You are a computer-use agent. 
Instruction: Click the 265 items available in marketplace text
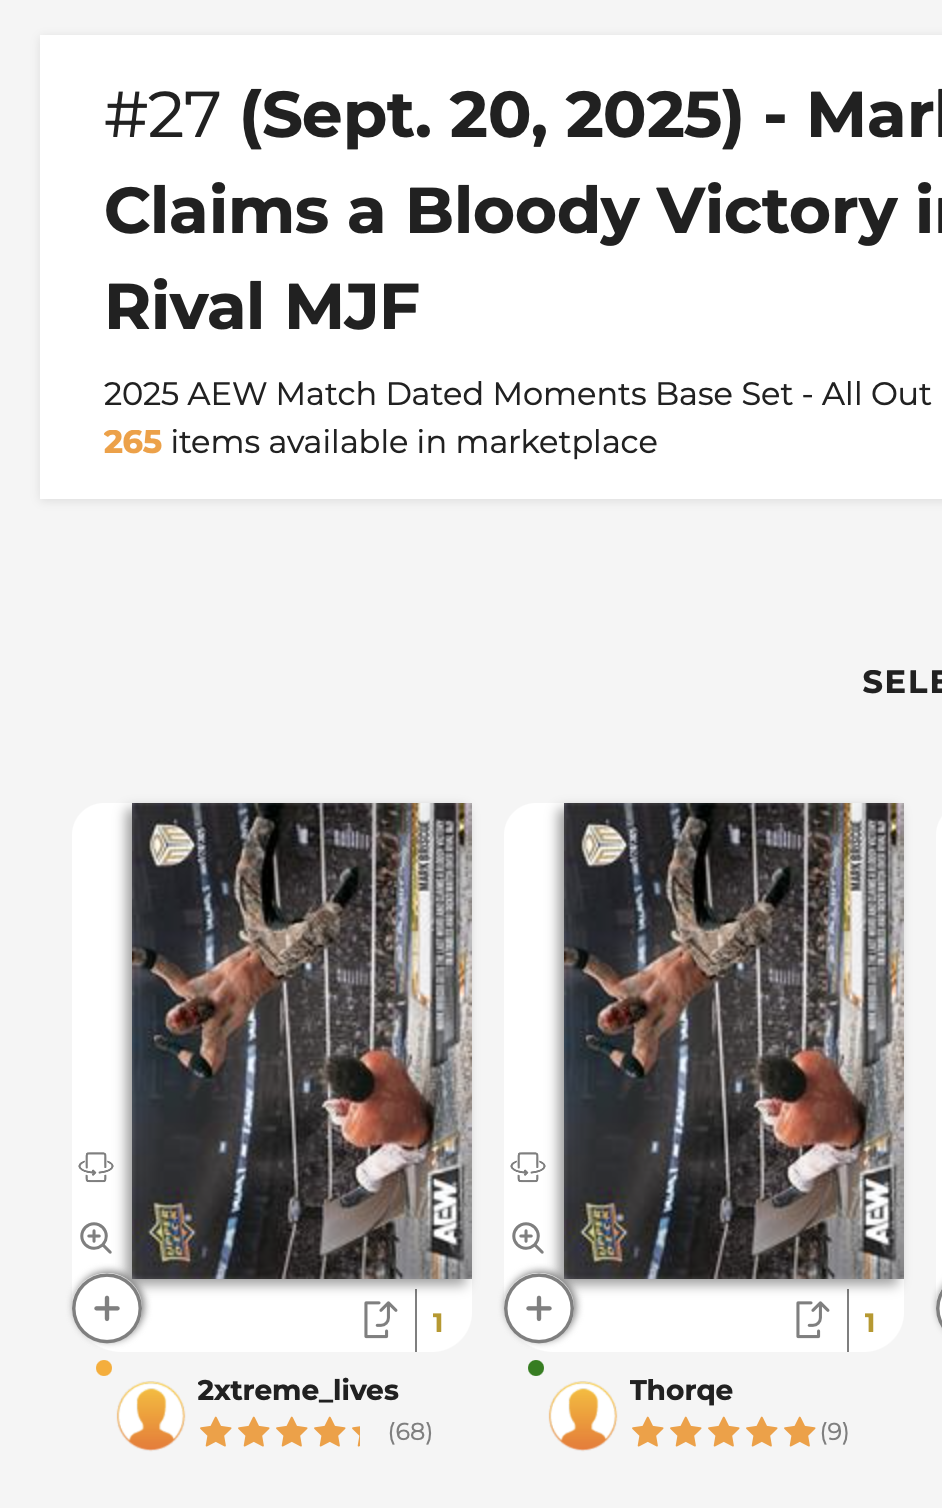coord(380,442)
